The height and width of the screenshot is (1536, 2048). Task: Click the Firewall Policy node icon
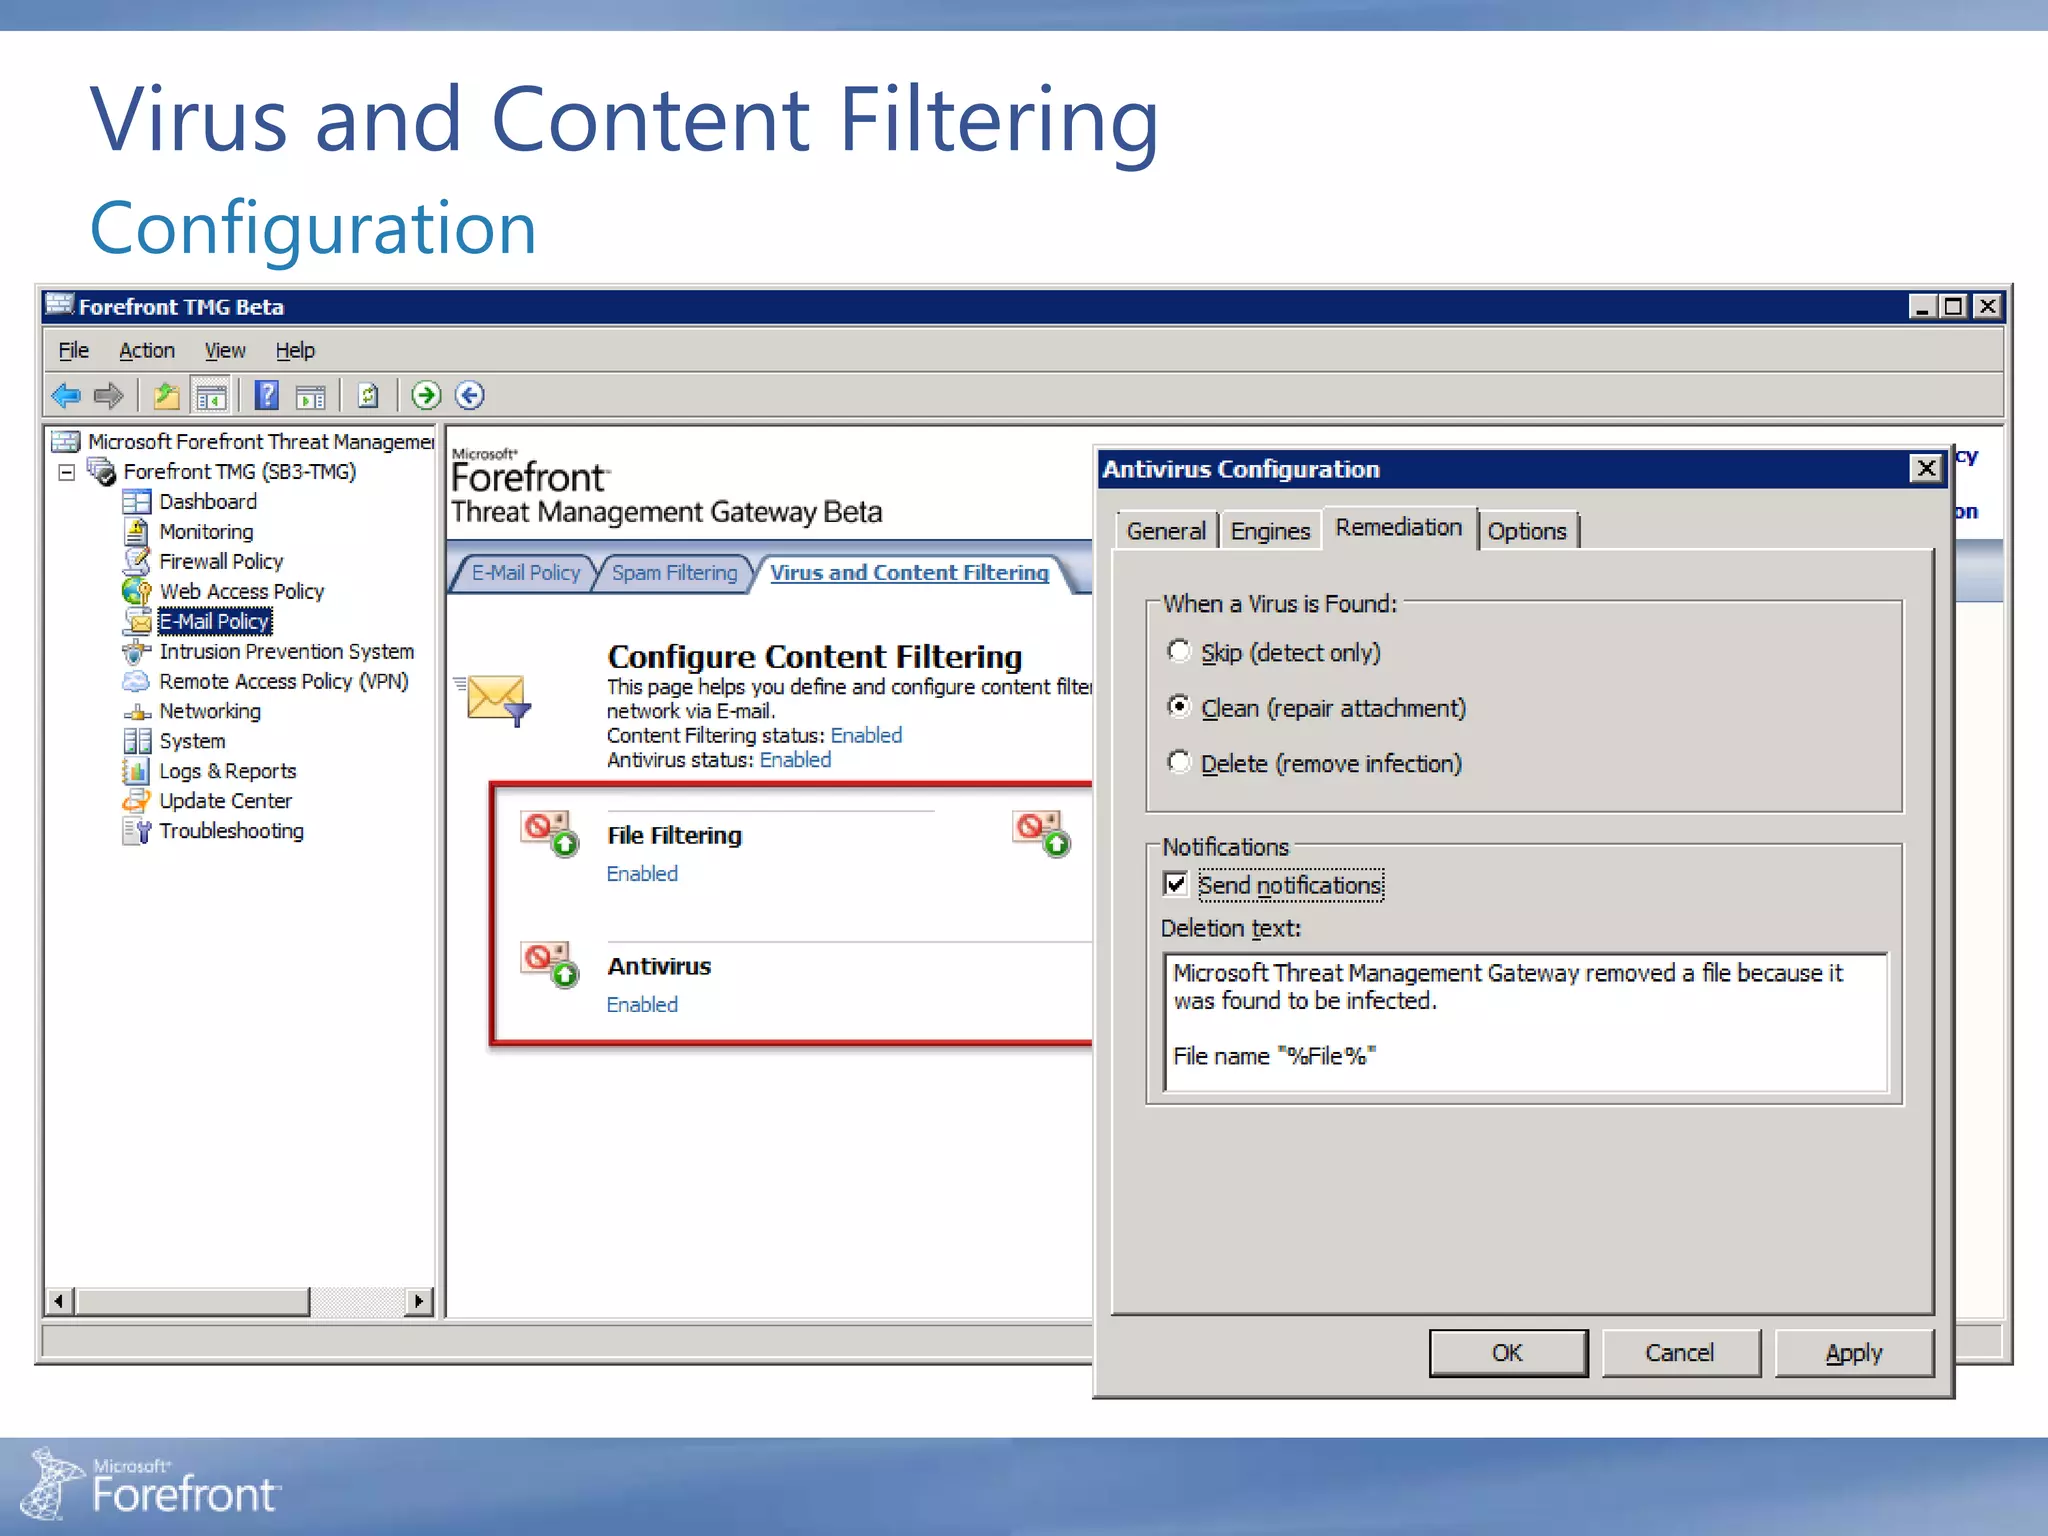pos(136,561)
